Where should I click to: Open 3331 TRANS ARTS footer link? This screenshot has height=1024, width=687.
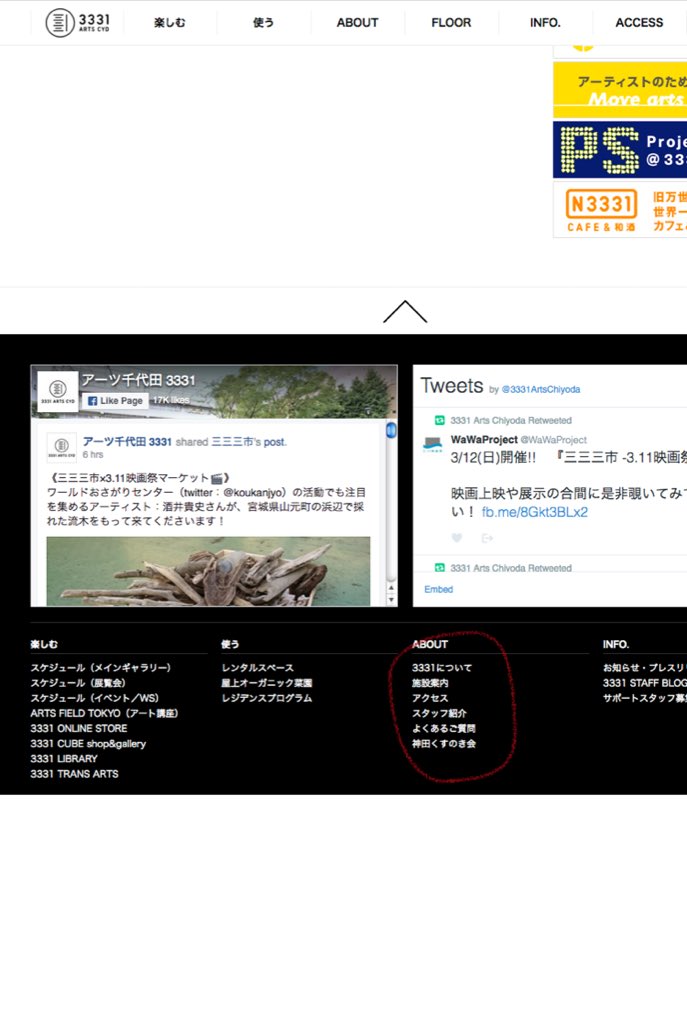click(x=74, y=773)
